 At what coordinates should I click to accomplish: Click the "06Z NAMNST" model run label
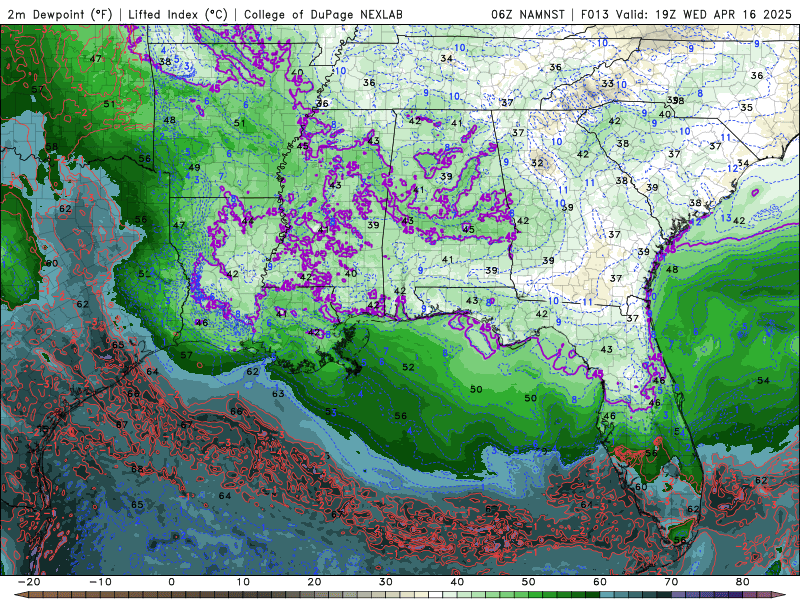click(528, 15)
